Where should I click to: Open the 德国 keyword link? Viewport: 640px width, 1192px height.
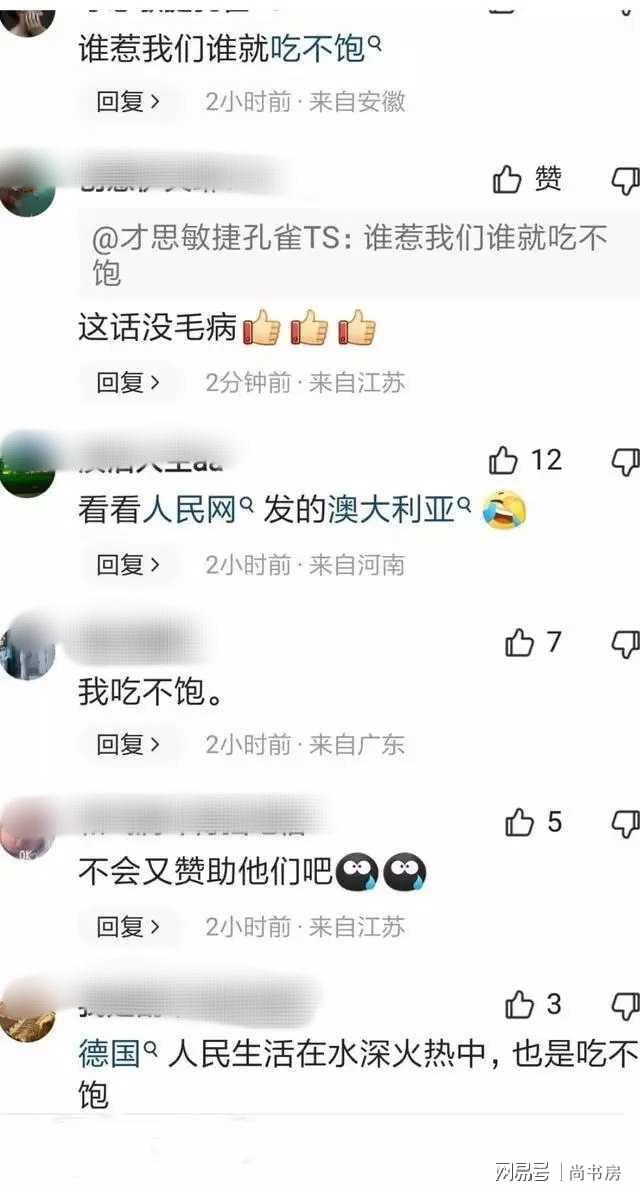click(x=117, y=1054)
